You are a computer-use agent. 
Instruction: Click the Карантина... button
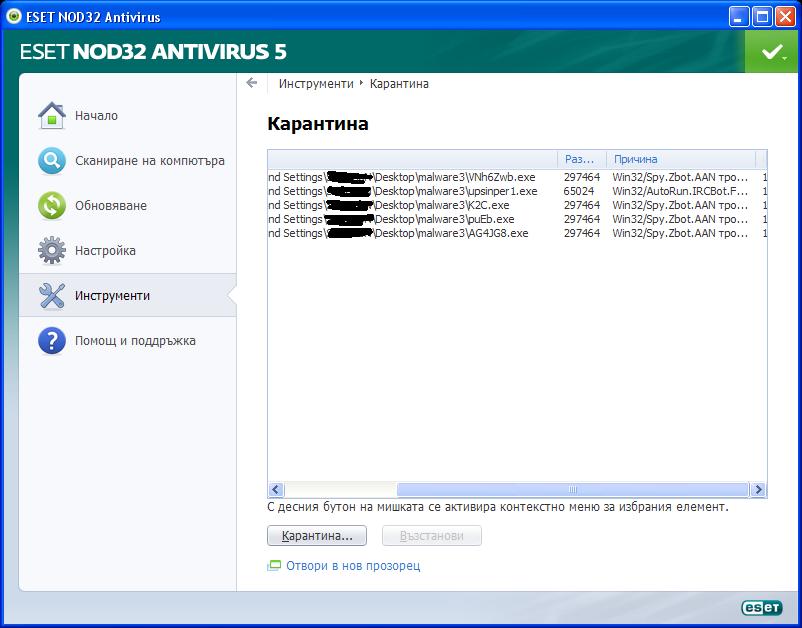(x=317, y=536)
